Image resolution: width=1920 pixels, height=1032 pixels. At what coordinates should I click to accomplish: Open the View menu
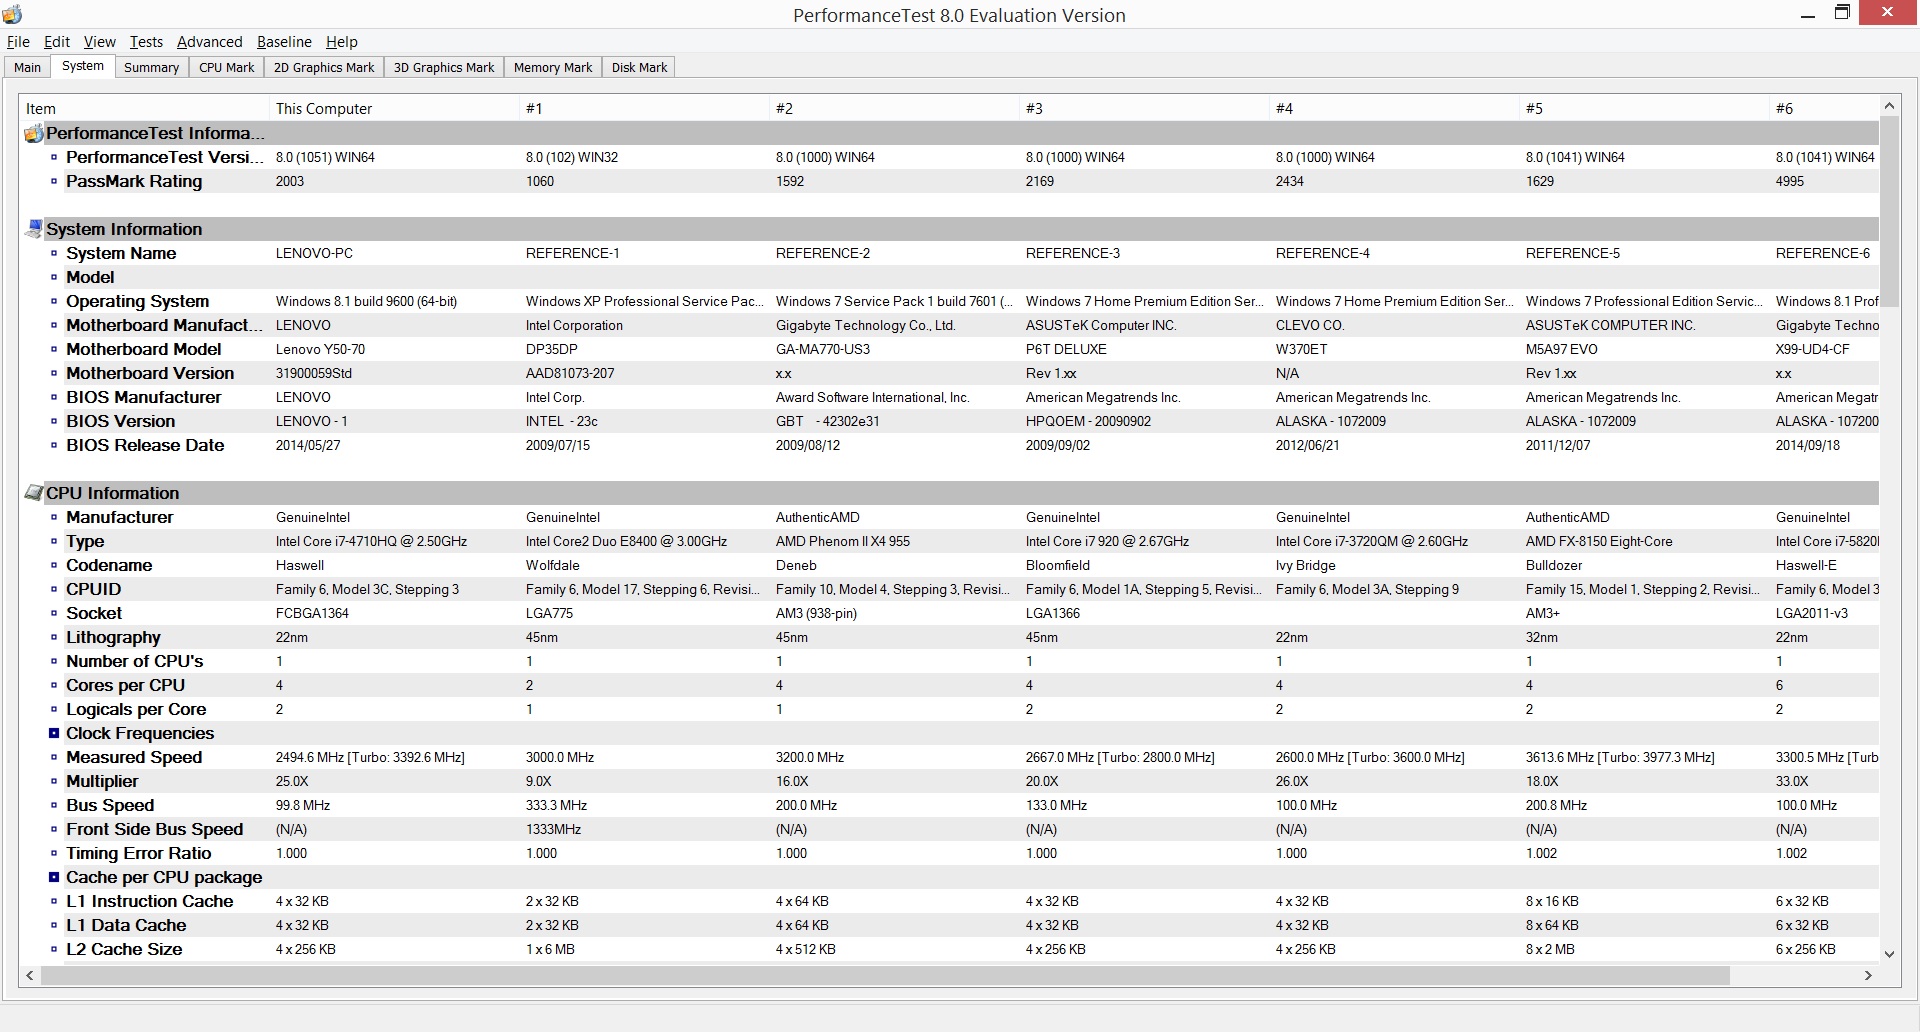coord(99,42)
